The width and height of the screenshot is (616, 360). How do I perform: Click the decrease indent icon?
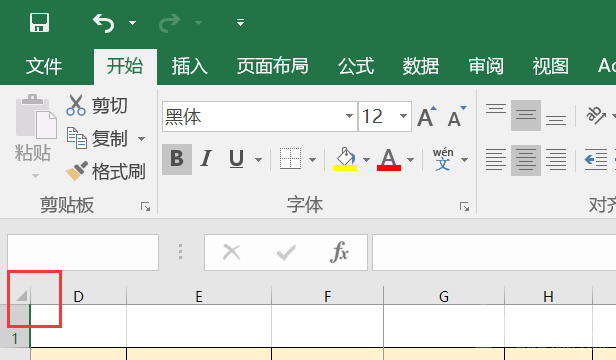[x=596, y=160]
